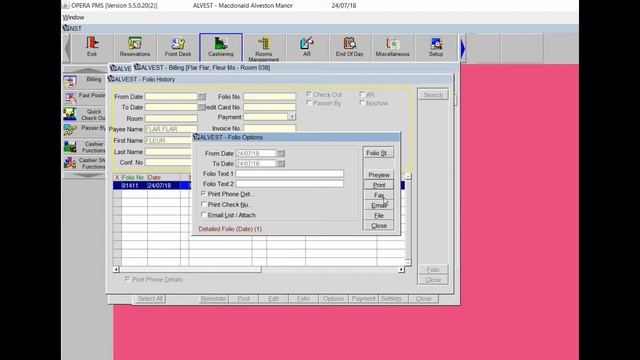Open the Setup module
Viewport: 640px width, 360px height.
point(436,47)
